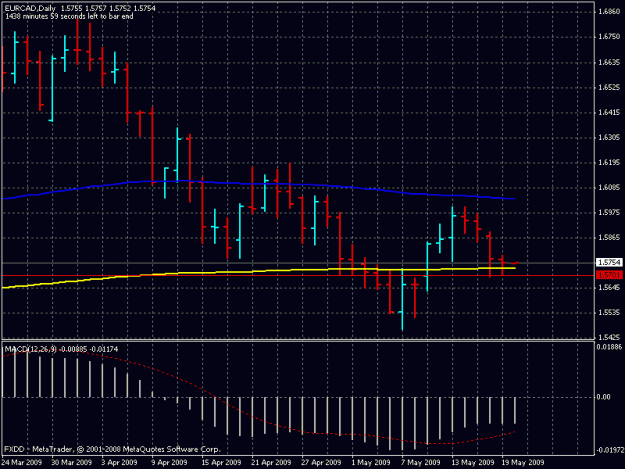Screen dimensions: 625x469
Task: Click the red price level label 1.5701
Action: click(x=609, y=275)
